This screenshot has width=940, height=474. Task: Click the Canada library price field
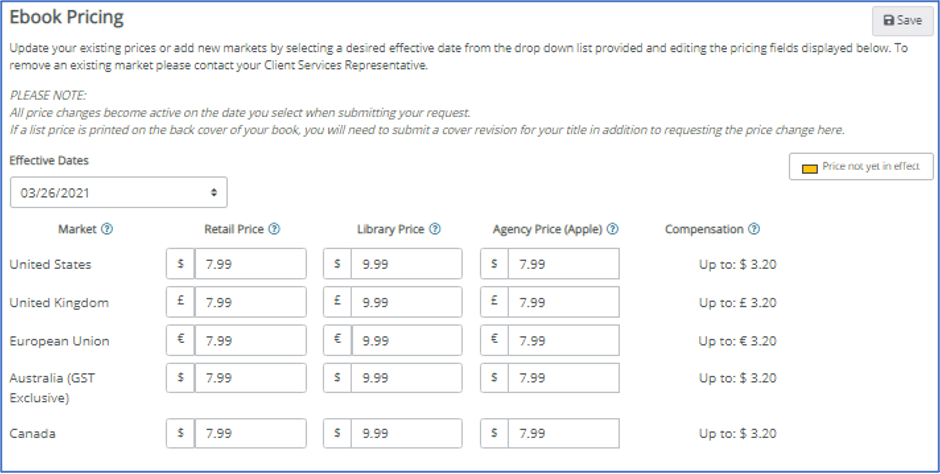pos(407,433)
